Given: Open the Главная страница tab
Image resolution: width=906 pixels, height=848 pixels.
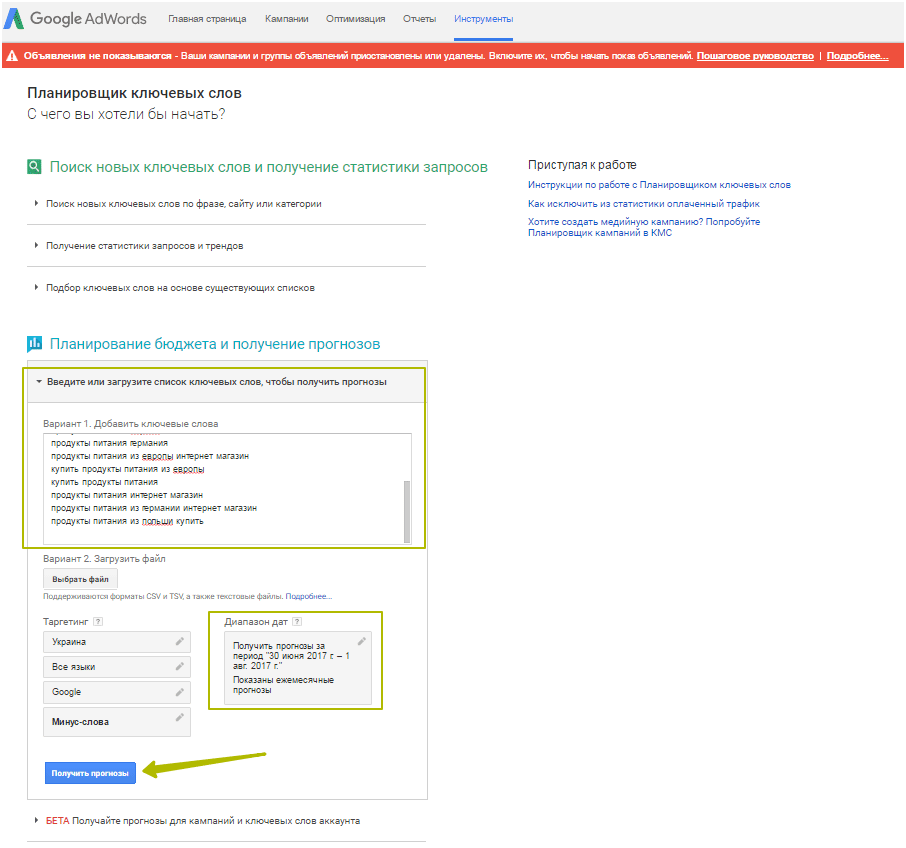Looking at the screenshot, I should (207, 19).
